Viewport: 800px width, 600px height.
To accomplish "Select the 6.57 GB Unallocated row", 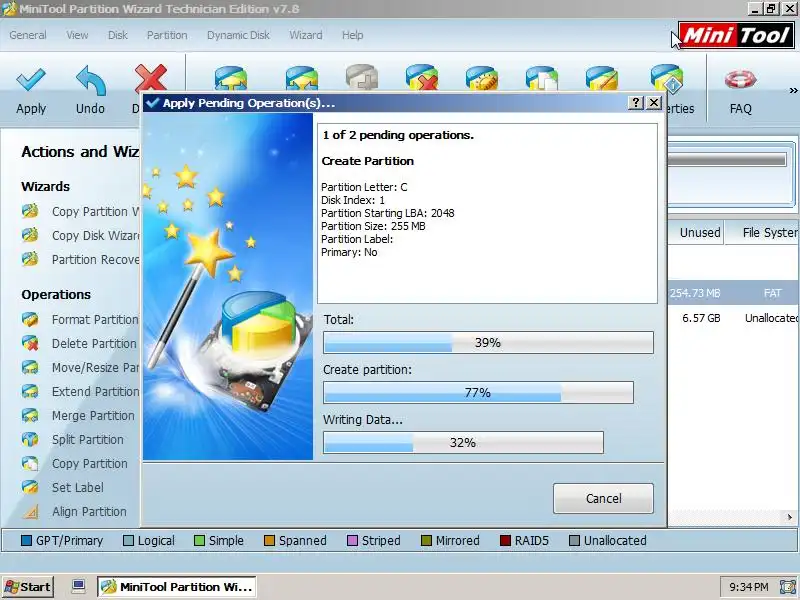I will [734, 318].
